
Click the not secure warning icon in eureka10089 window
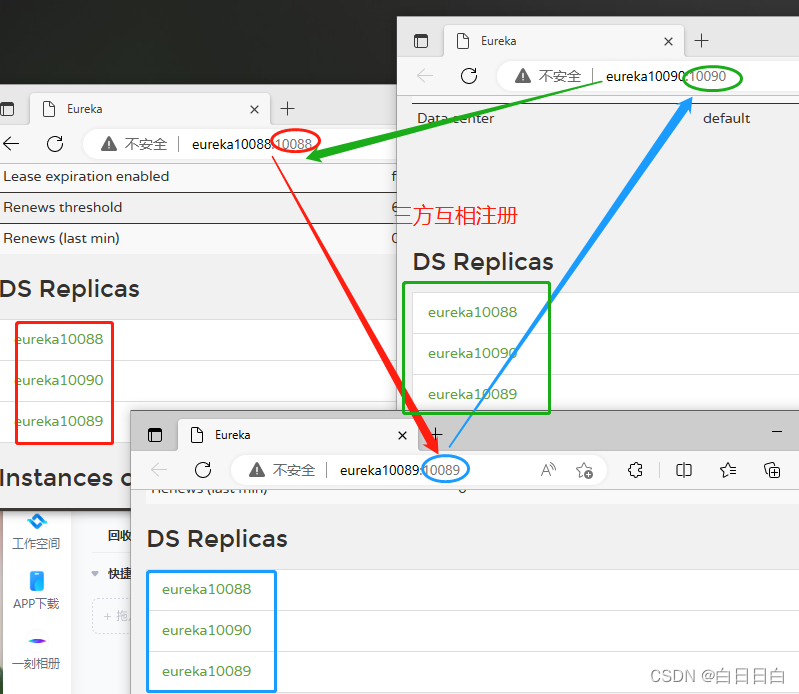tap(257, 470)
